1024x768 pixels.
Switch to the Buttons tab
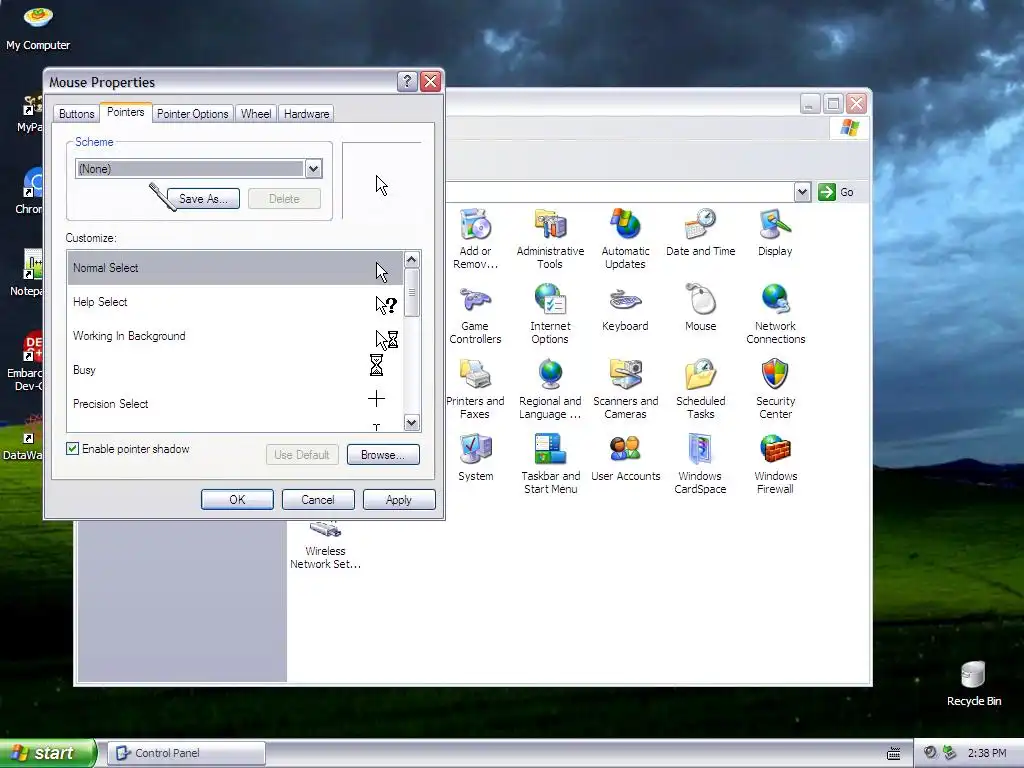76,114
